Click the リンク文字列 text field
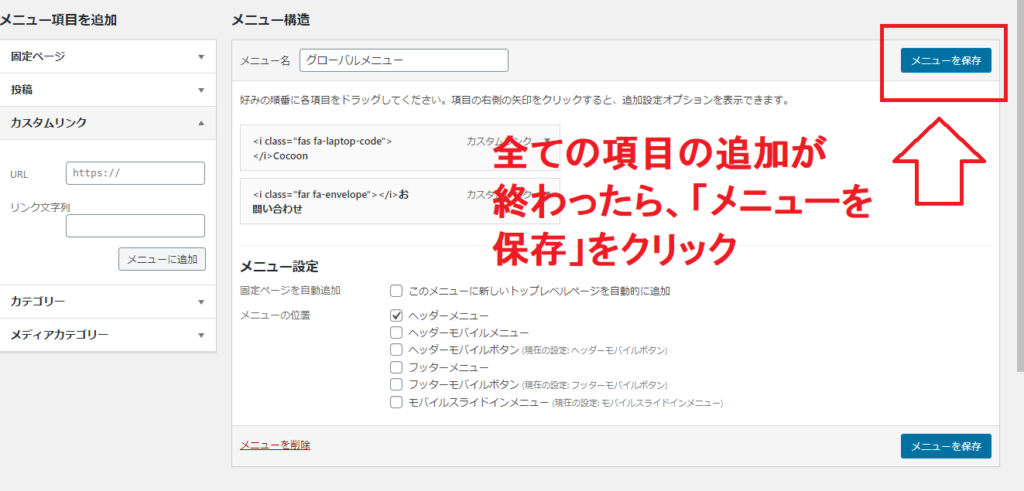This screenshot has width=1024, height=491. click(x=135, y=226)
